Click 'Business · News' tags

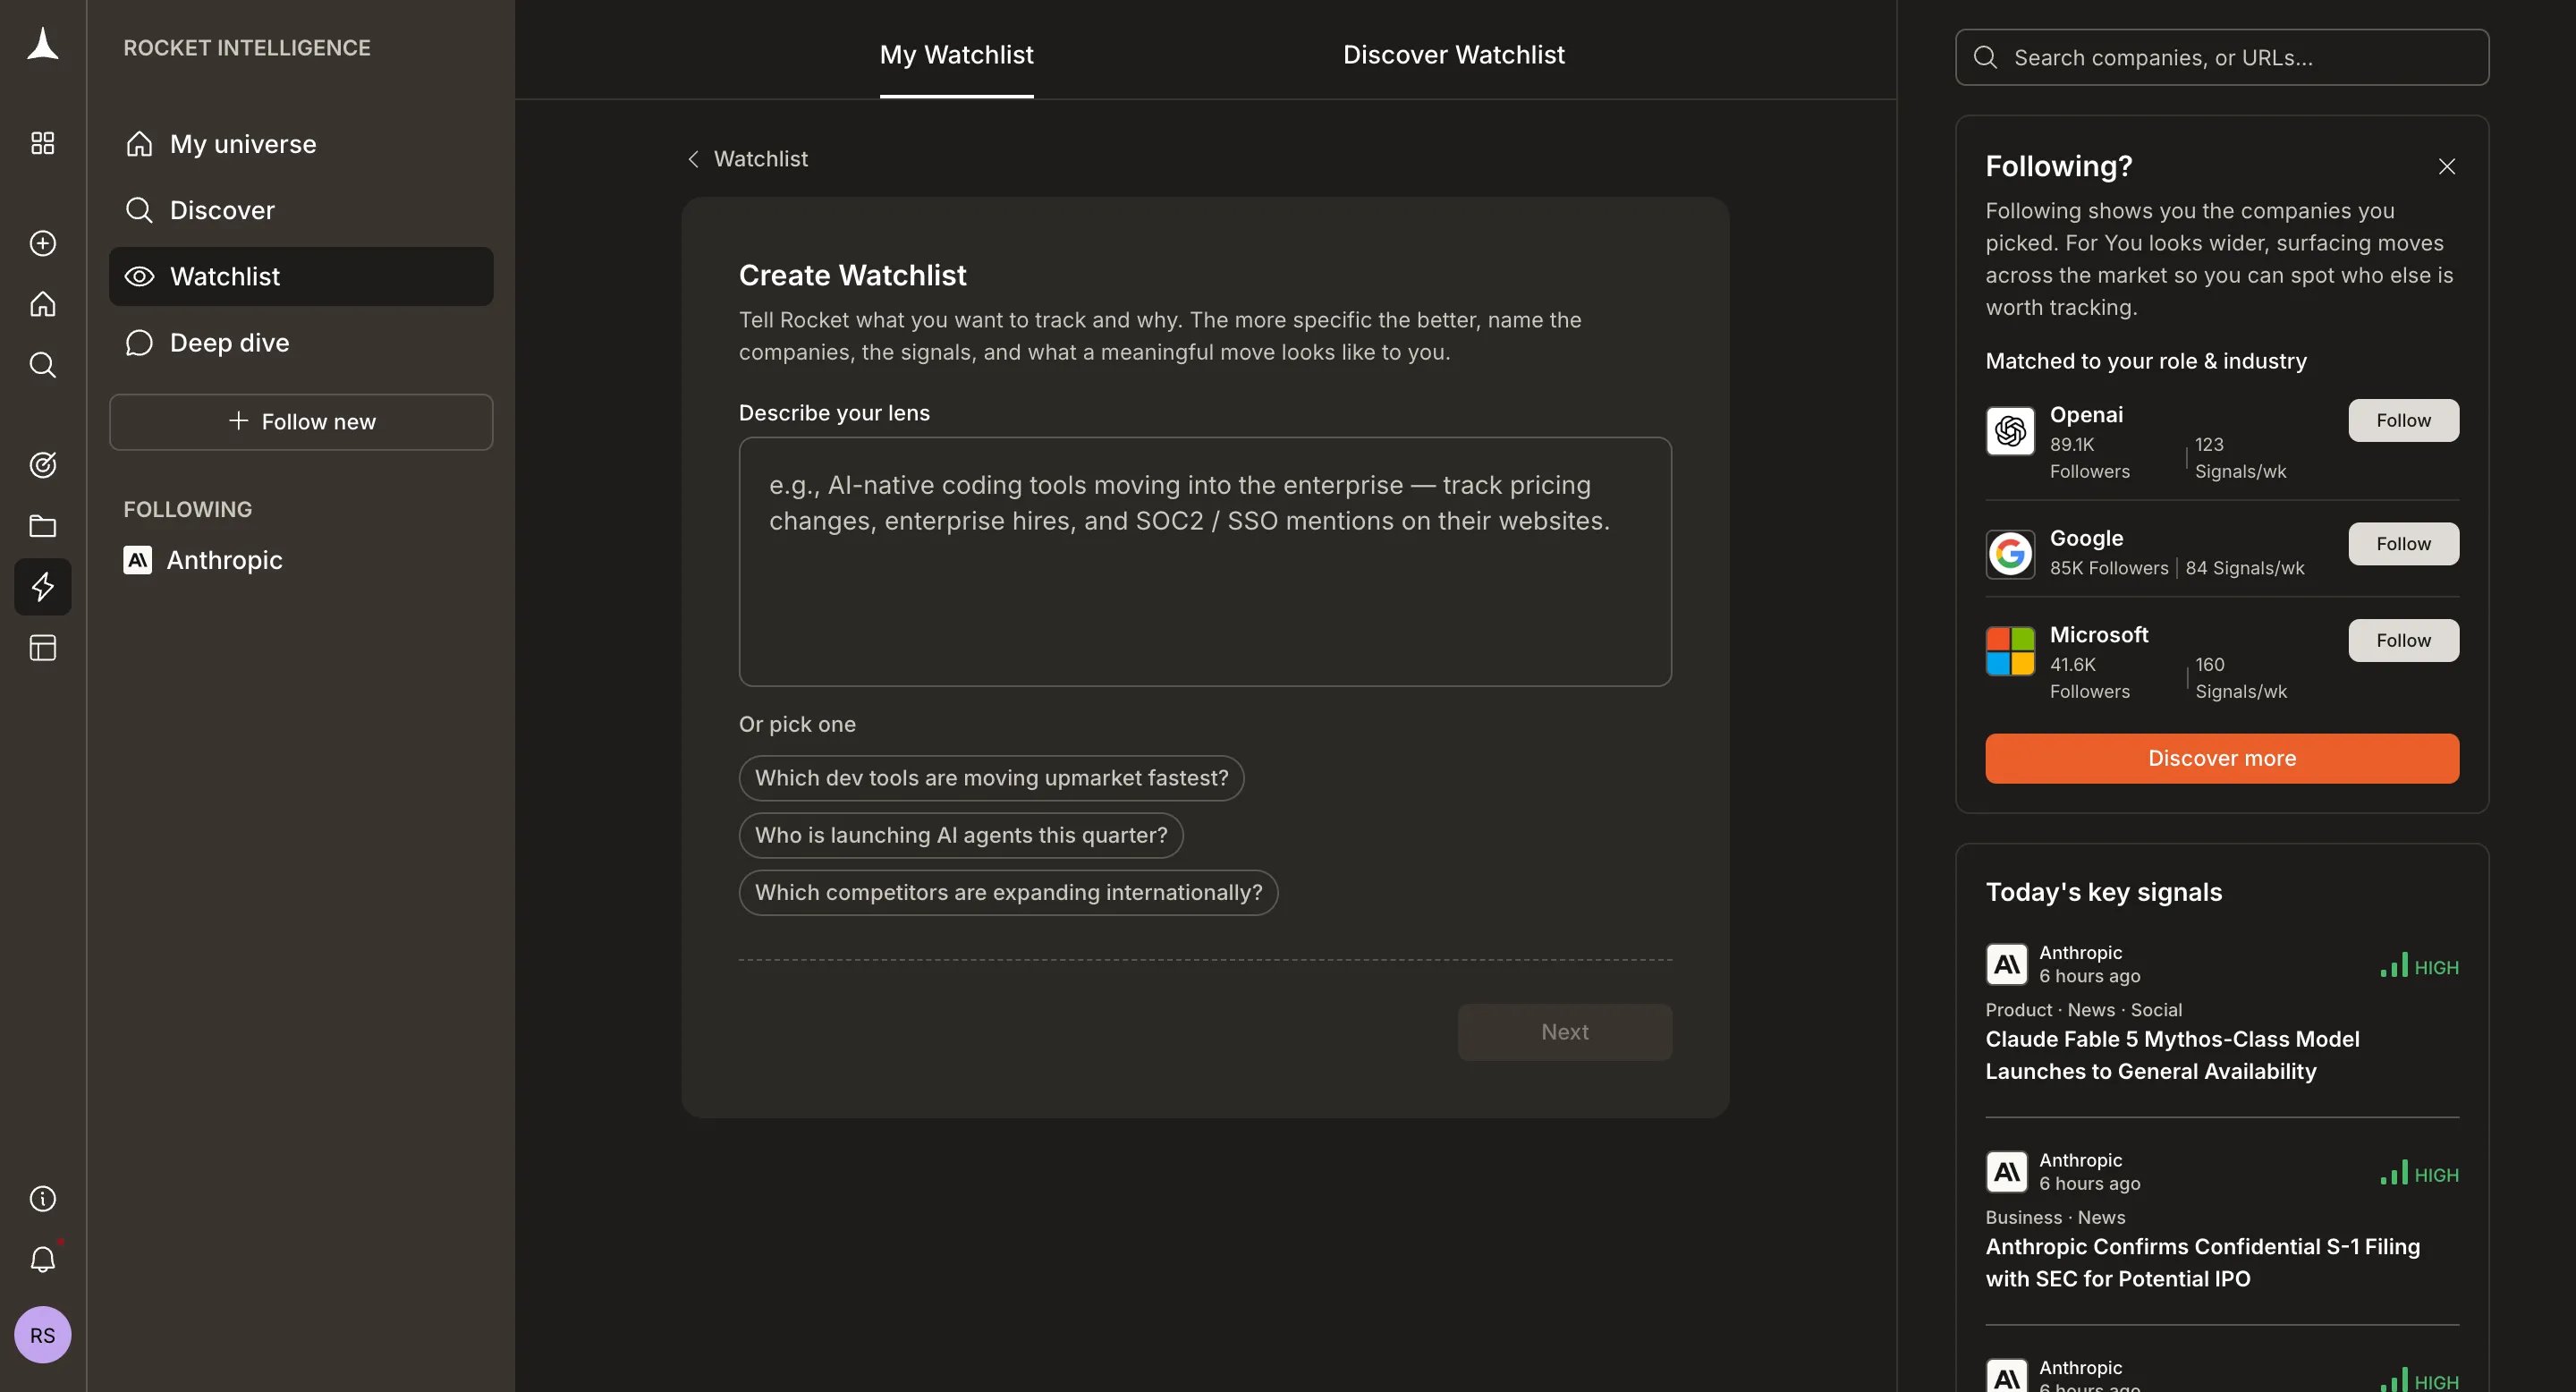(2055, 1217)
